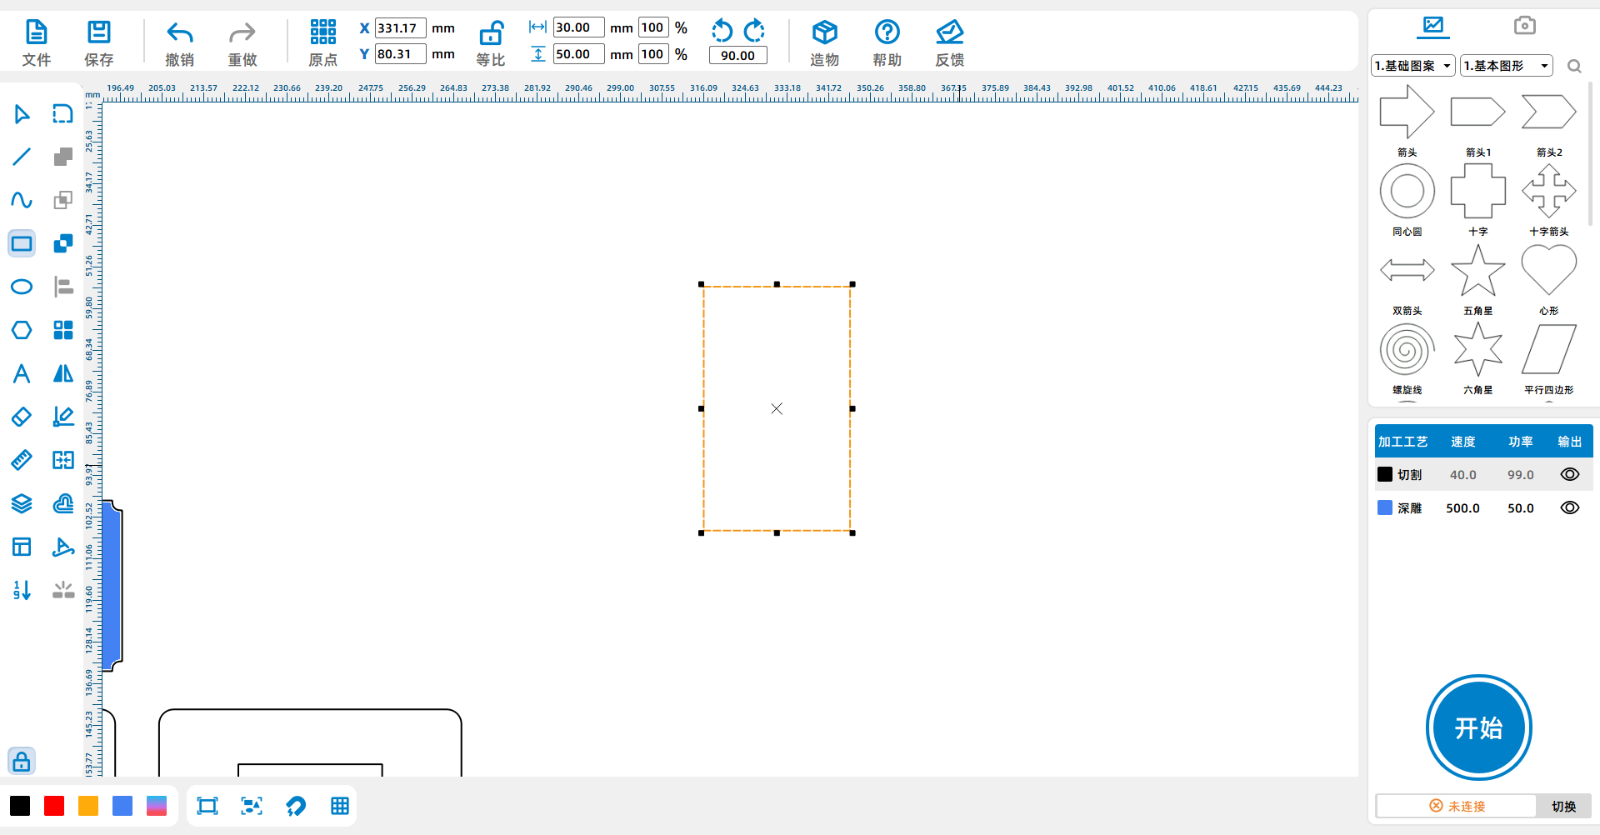Open the 1.基础图案 dropdown
1600x835 pixels.
tap(1413, 66)
